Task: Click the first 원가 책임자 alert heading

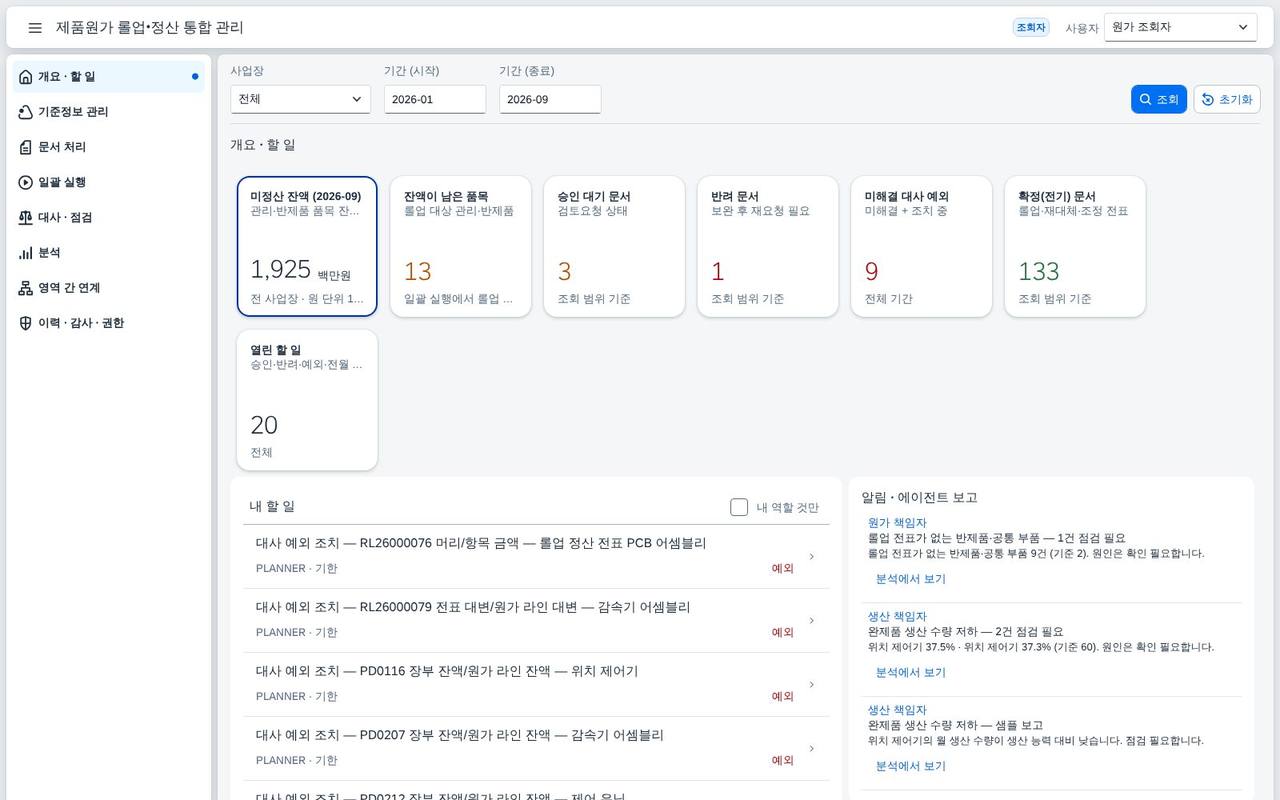Action: pos(897,523)
